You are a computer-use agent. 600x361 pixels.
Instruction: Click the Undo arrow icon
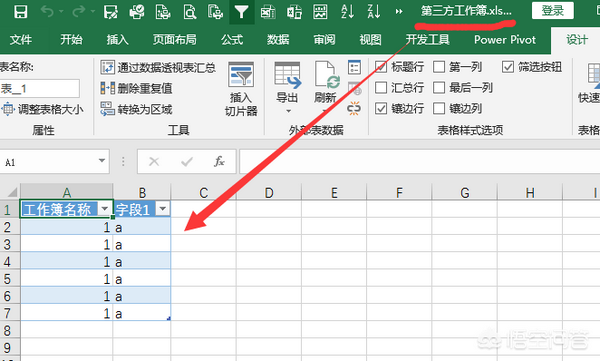pyautogui.click(x=47, y=11)
